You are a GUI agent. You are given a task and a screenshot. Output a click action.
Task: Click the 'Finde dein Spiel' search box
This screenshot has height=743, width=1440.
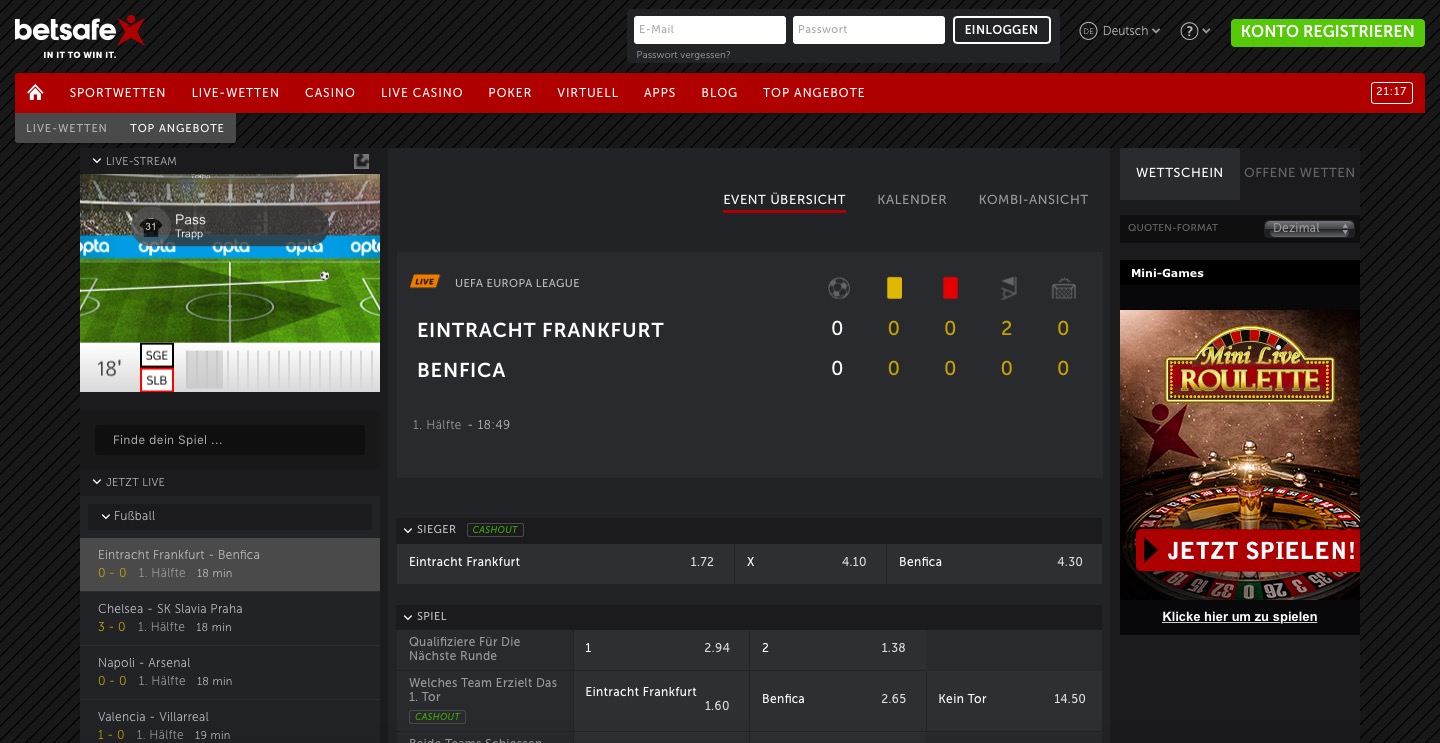pyautogui.click(x=230, y=441)
